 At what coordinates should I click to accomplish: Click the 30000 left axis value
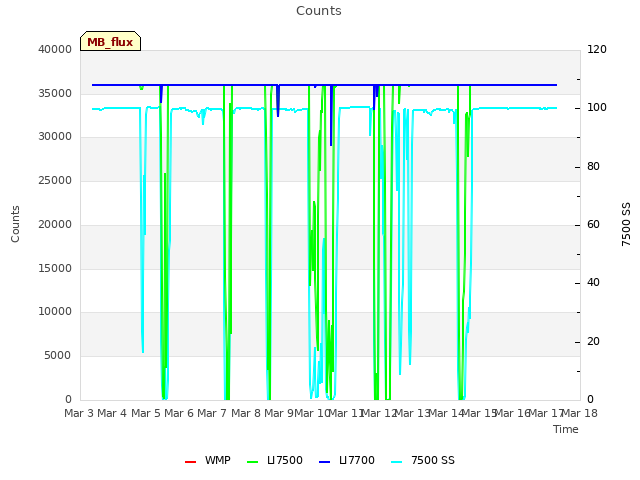(55, 136)
